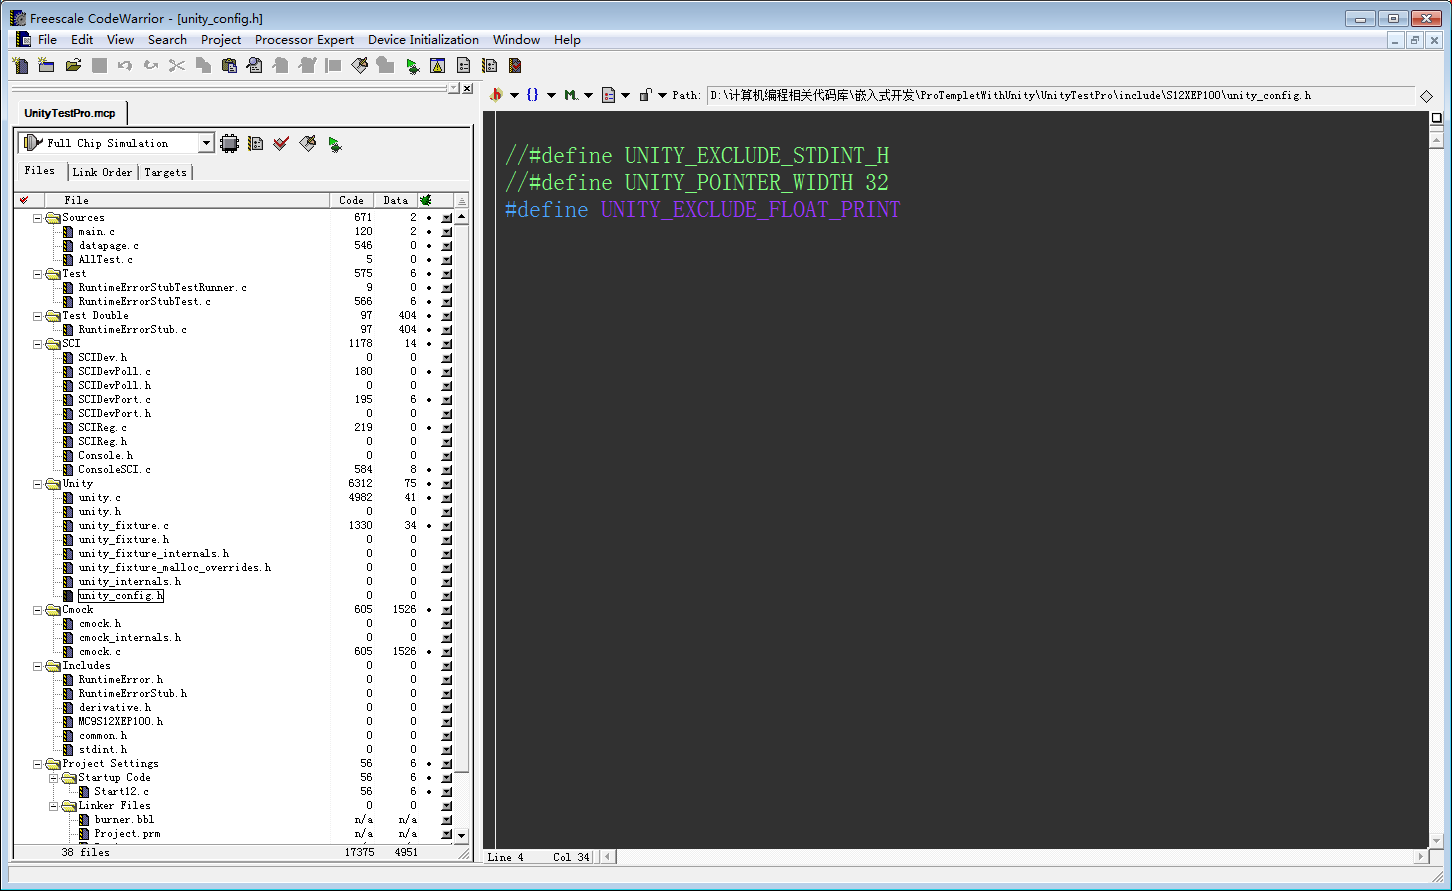
Task: Click the UNITY_EXCLUDE_FLOAT_PRINT define line in editor
Action: click(702, 209)
